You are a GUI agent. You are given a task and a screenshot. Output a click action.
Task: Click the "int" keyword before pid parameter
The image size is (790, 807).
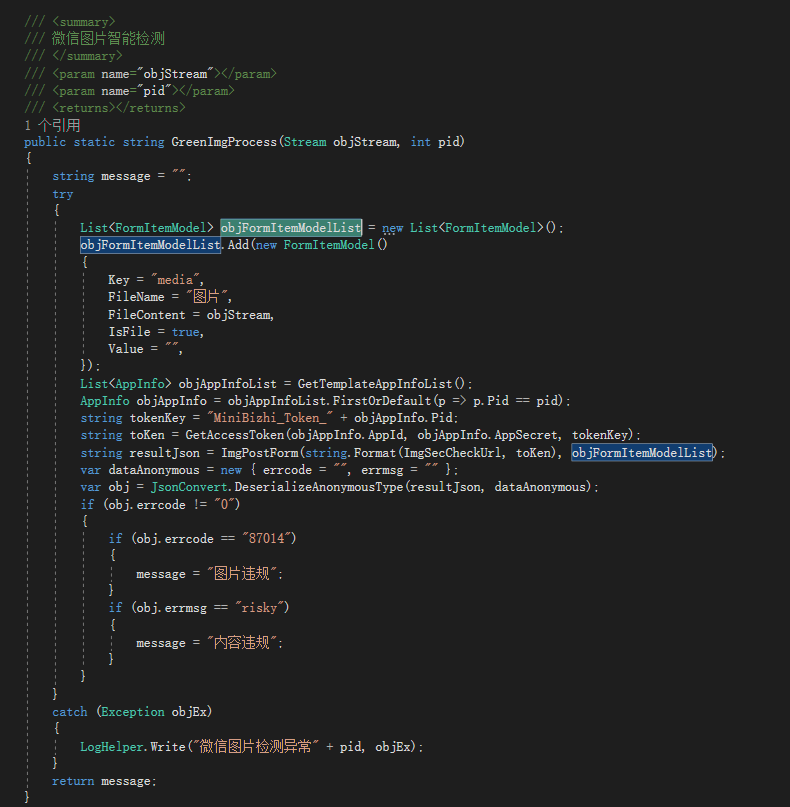click(x=420, y=142)
